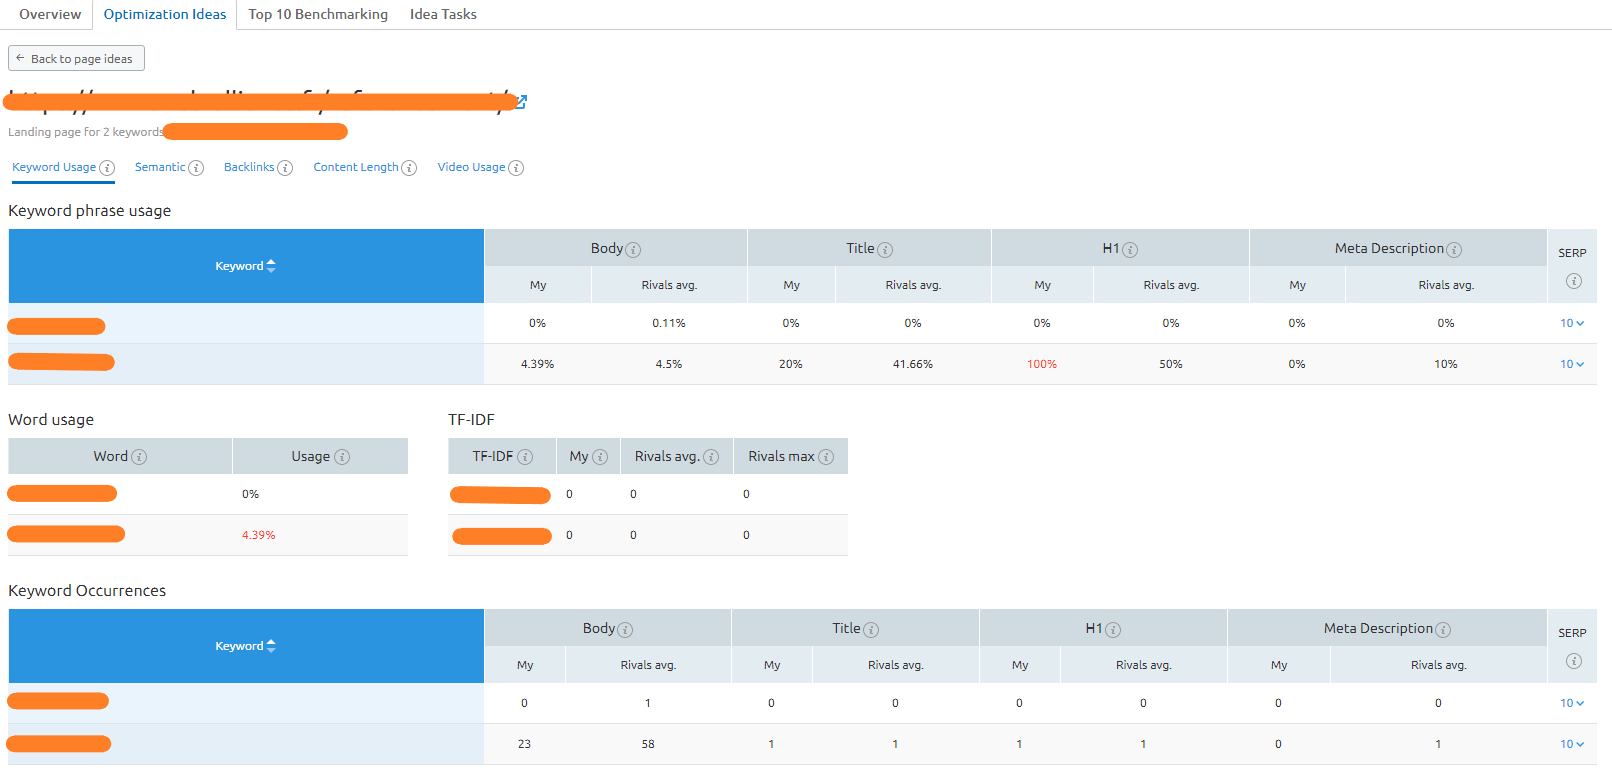Image resolution: width=1612 pixels, height=770 pixels.
Task: Open the Semantic section link
Action: pyautogui.click(x=160, y=167)
